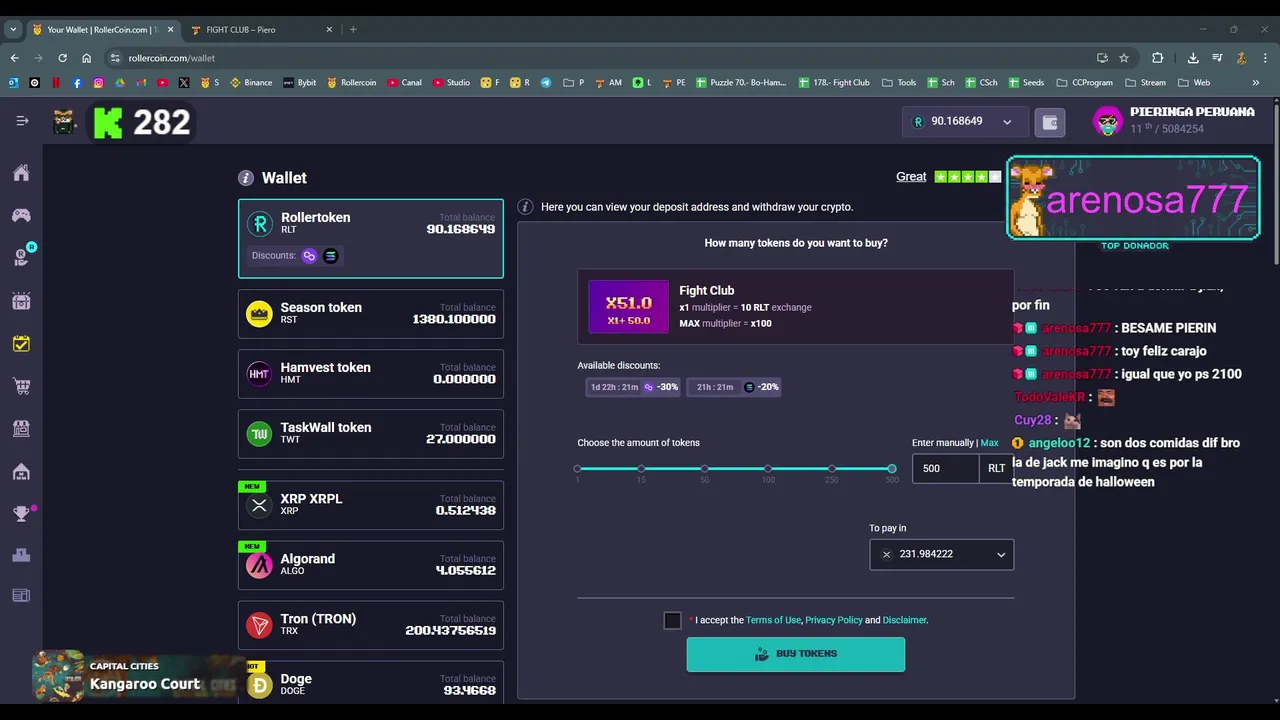Open the 178.- Fight Club bookmark
Viewport: 1280px width, 720px height.
(x=834, y=83)
